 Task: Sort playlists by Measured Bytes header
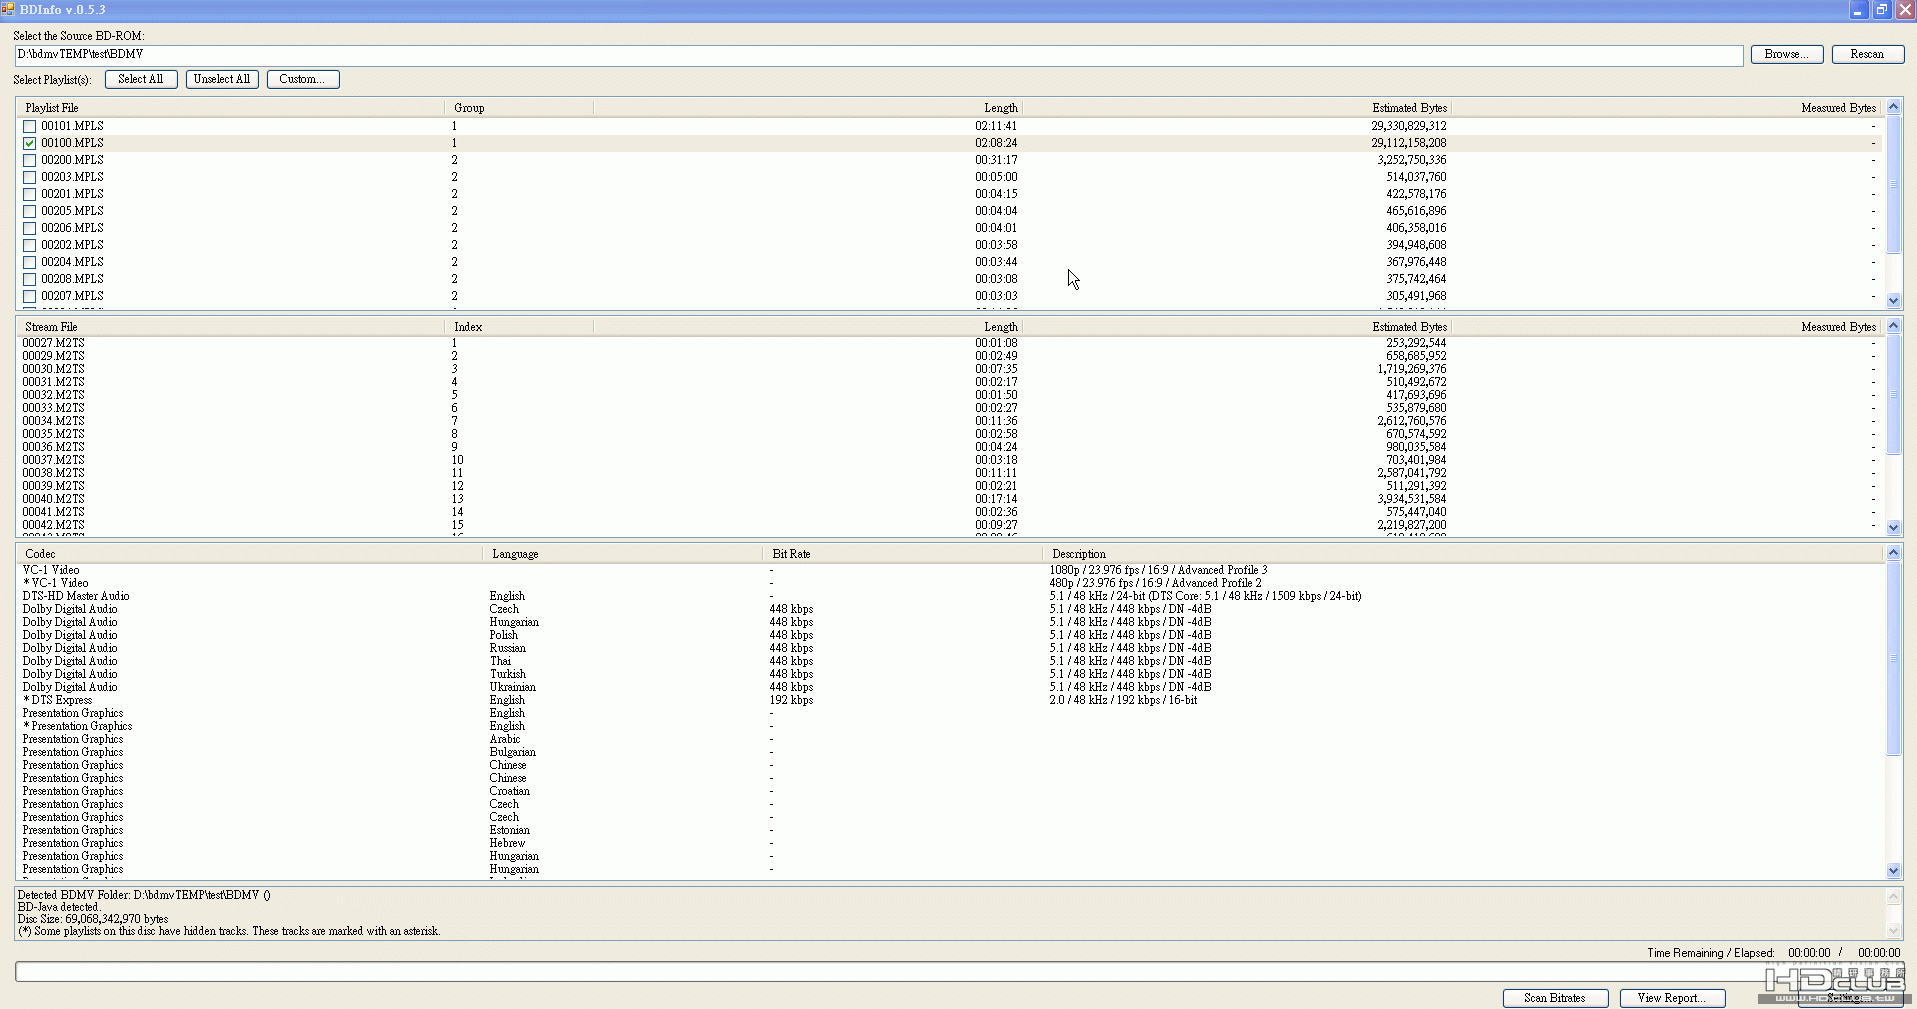pos(1666,108)
